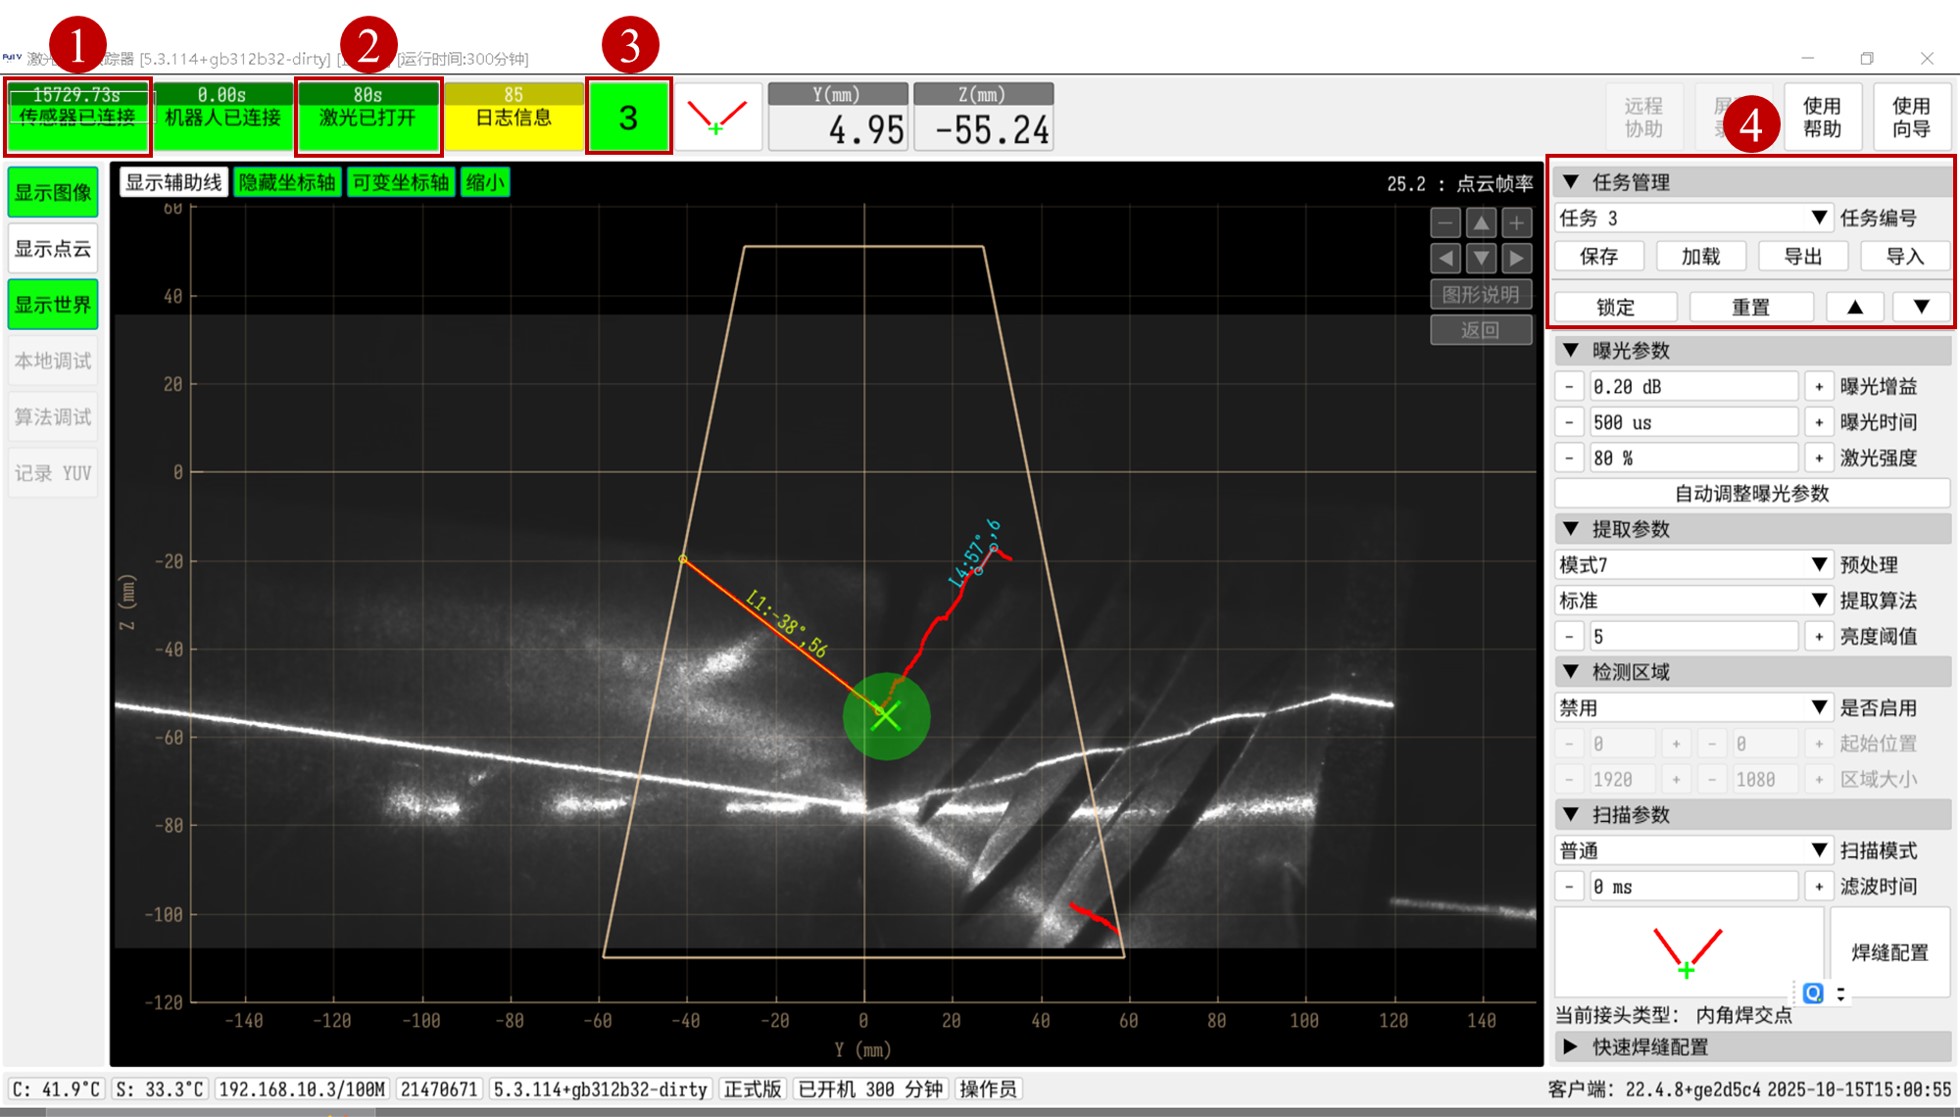Click the zoom-out minus icon in plot controls
1960x1117 pixels.
tap(1445, 223)
